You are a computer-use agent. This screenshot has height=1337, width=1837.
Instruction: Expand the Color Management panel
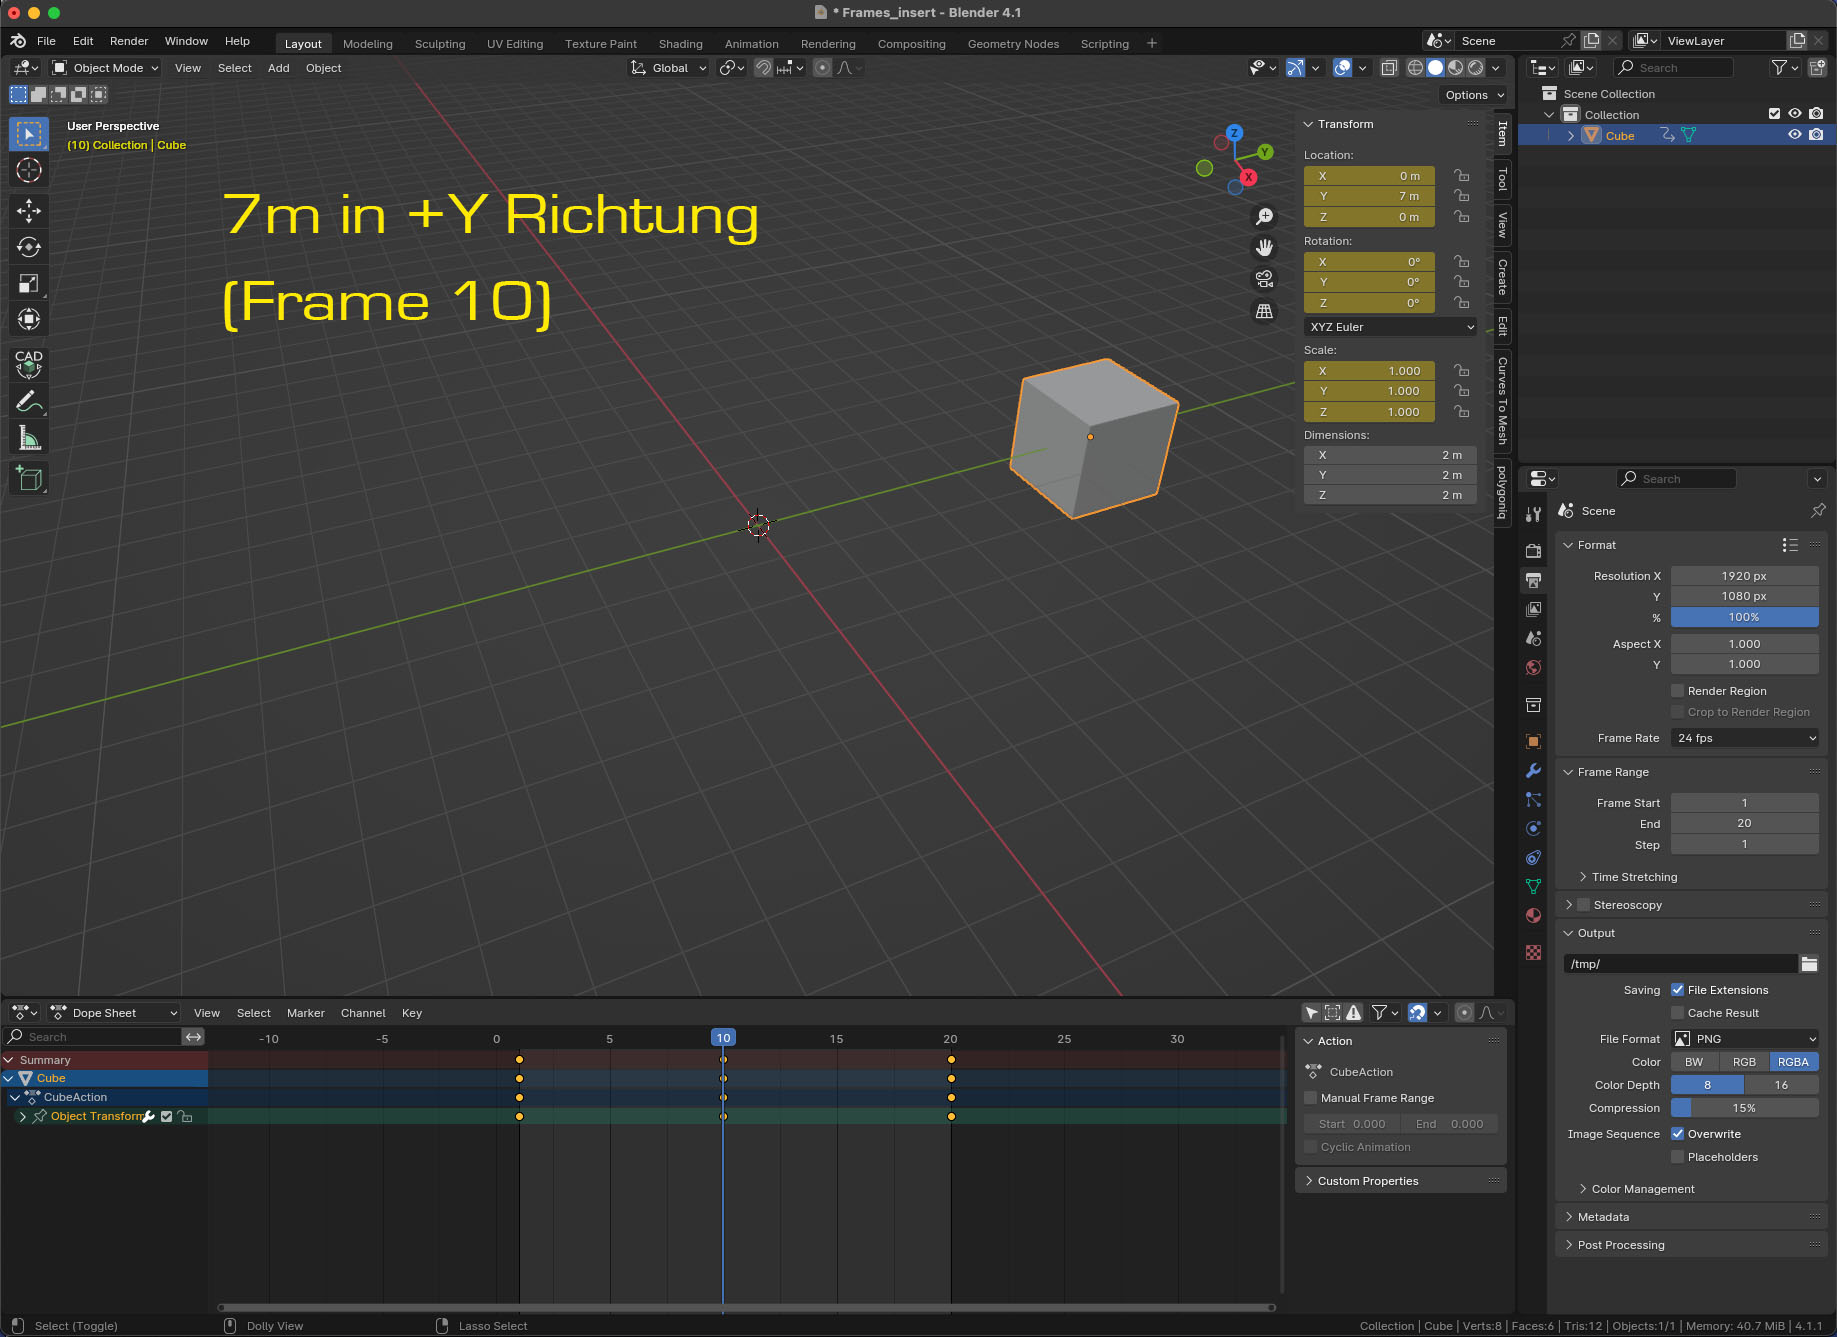click(1642, 1189)
